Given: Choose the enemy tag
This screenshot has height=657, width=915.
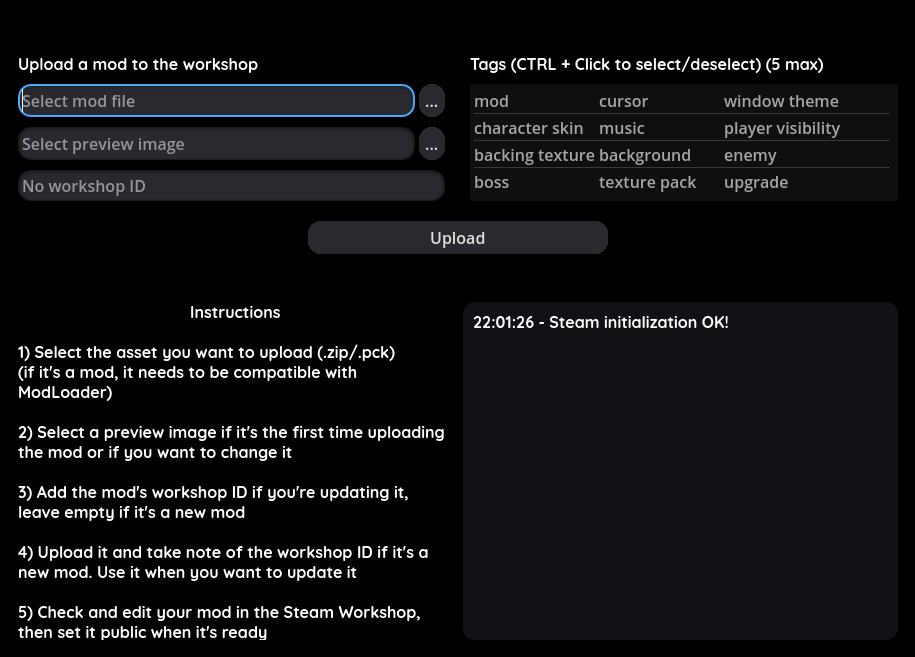Looking at the screenshot, I should click(x=750, y=155).
